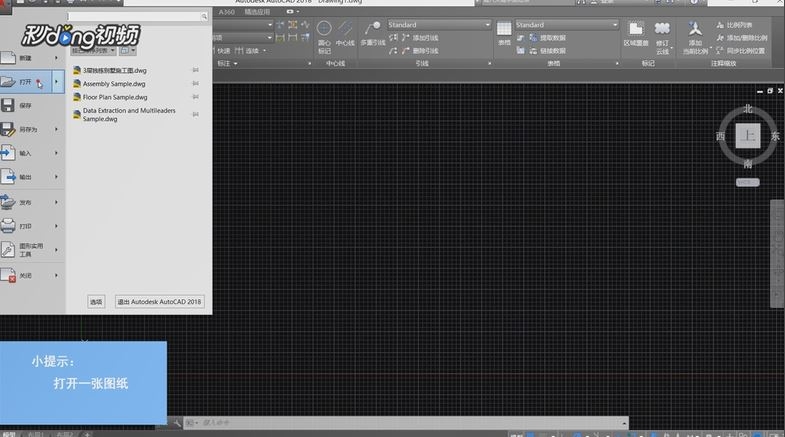Pin 3层独栋别墅施工图.dwg to recent list
This screenshot has height=437, width=785.
[196, 71]
